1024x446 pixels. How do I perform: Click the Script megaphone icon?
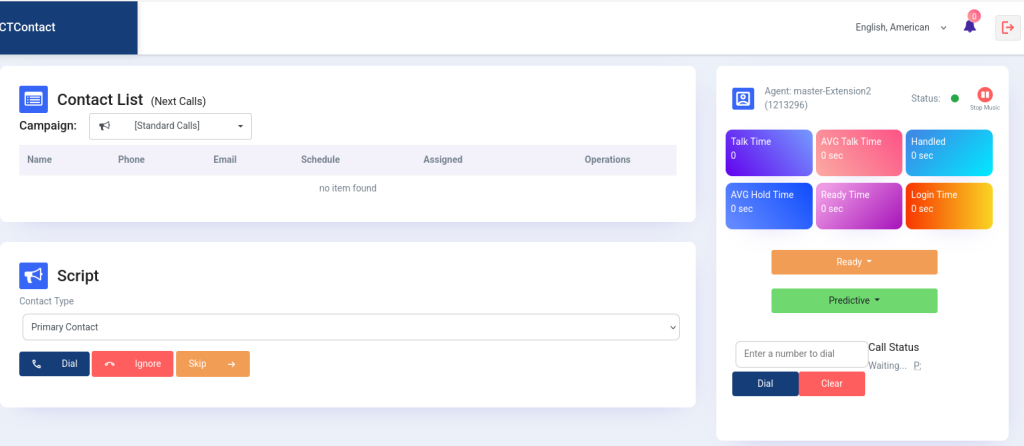[34, 276]
